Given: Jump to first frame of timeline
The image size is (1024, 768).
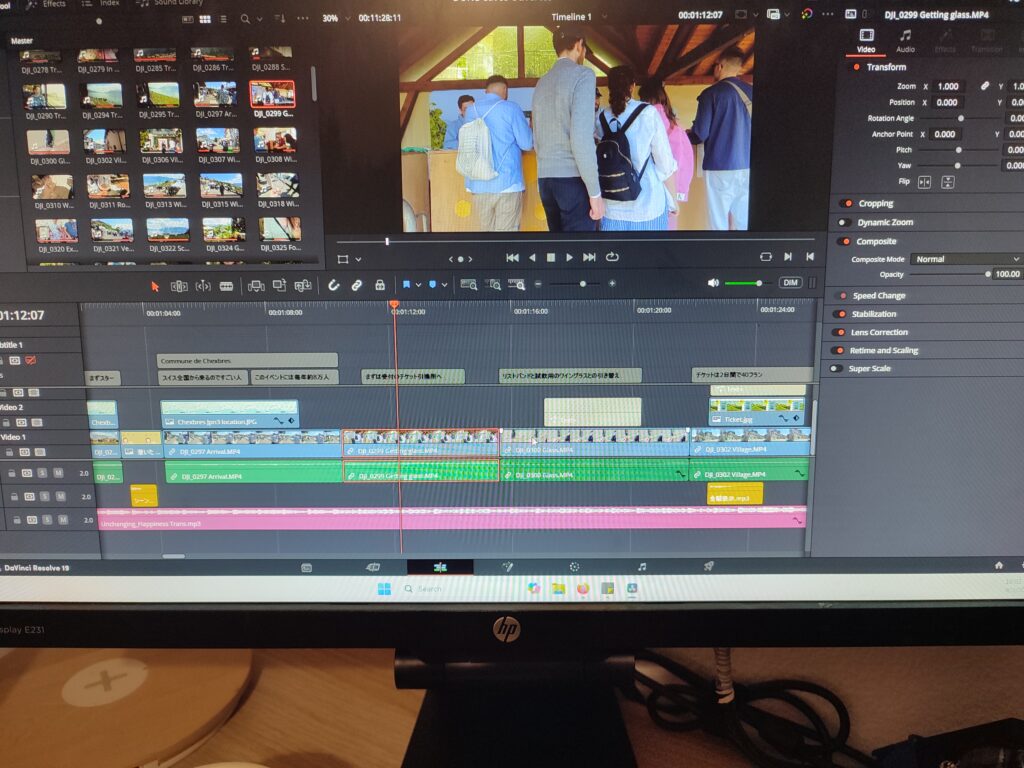Looking at the screenshot, I should 513,257.
